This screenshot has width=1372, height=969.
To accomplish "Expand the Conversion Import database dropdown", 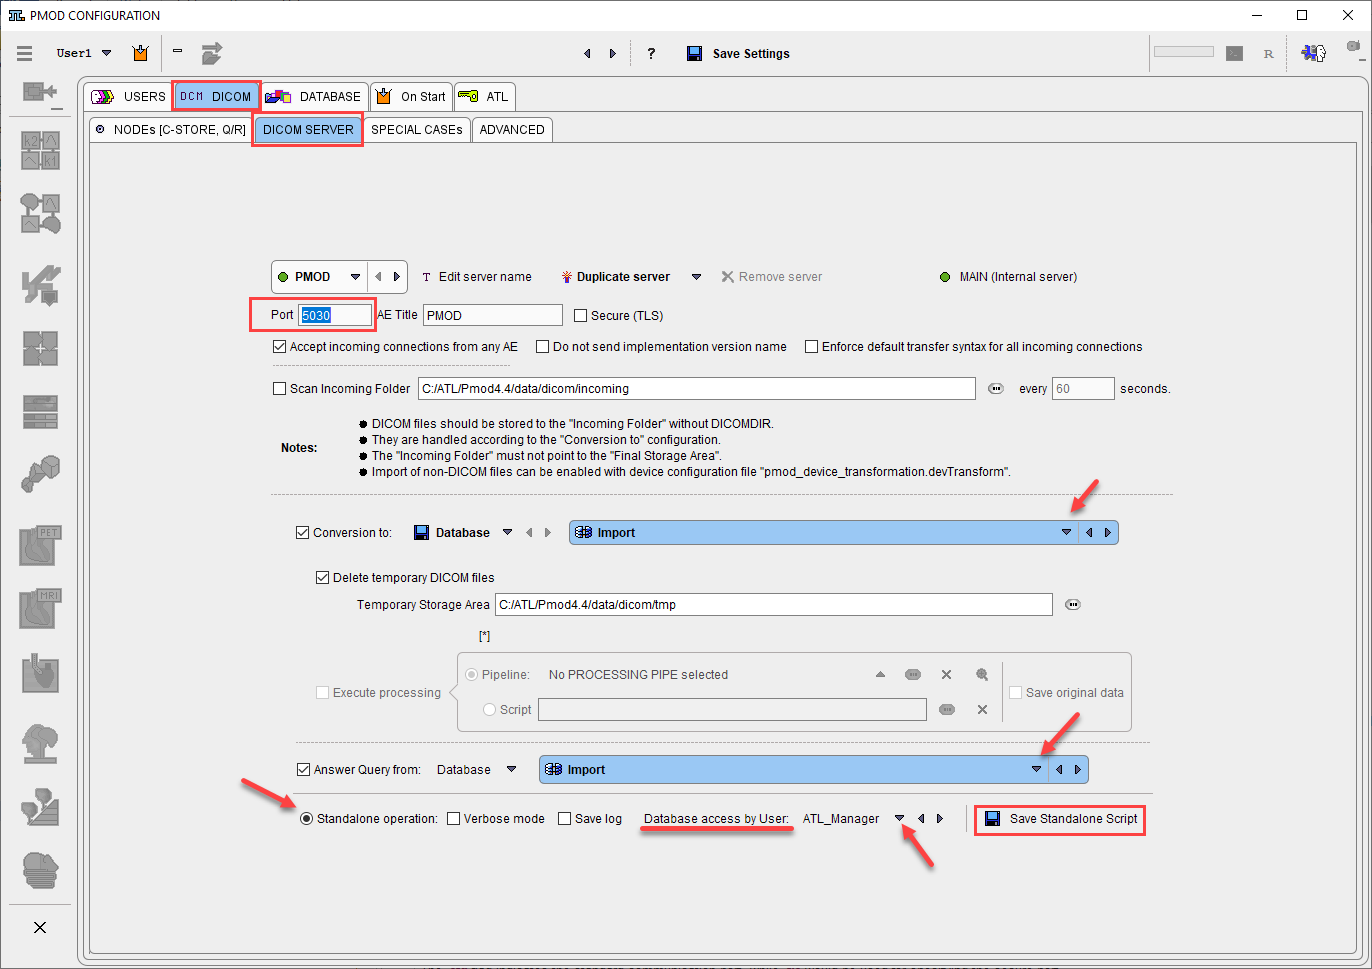I will tap(1066, 533).
